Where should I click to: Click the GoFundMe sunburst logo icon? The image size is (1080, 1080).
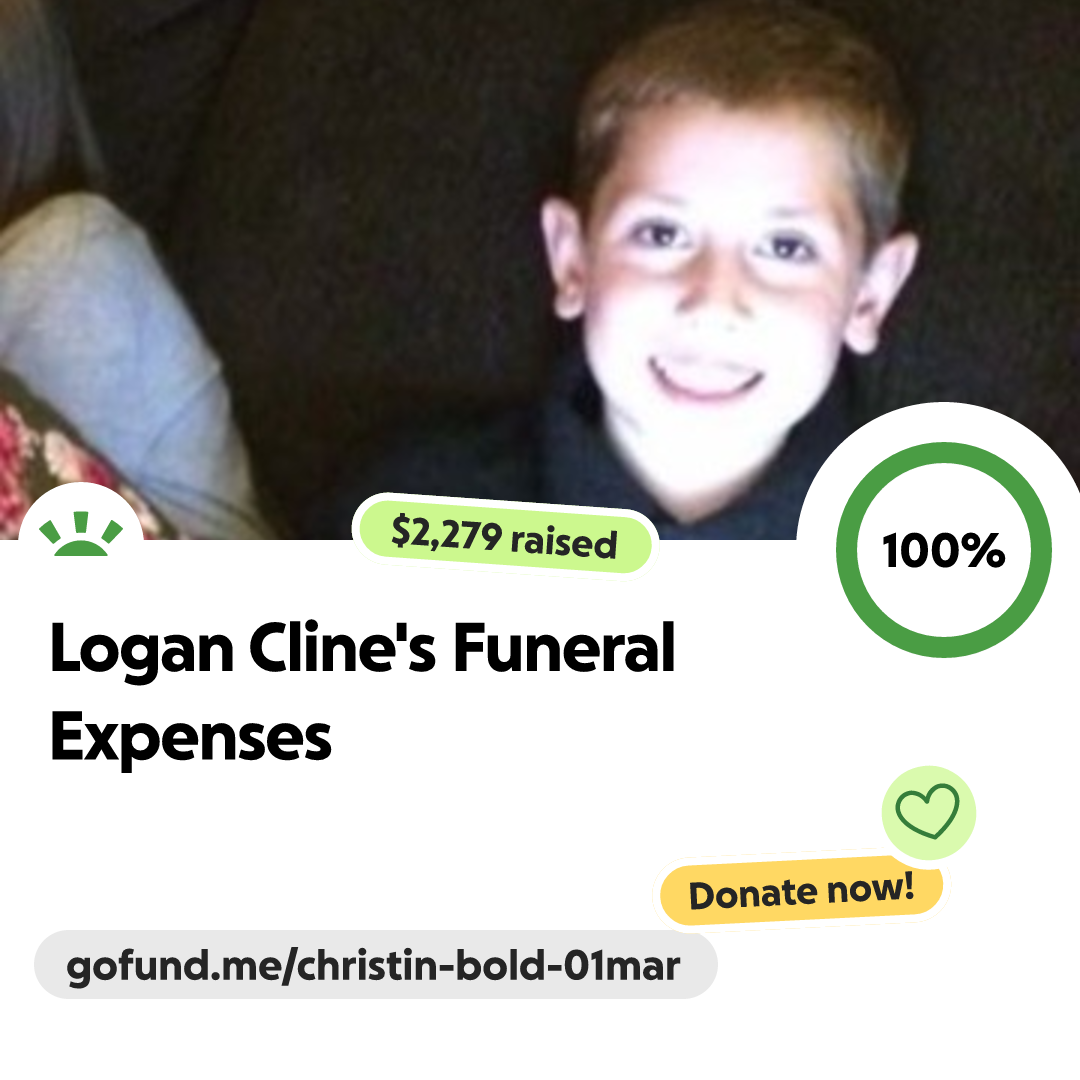81,534
